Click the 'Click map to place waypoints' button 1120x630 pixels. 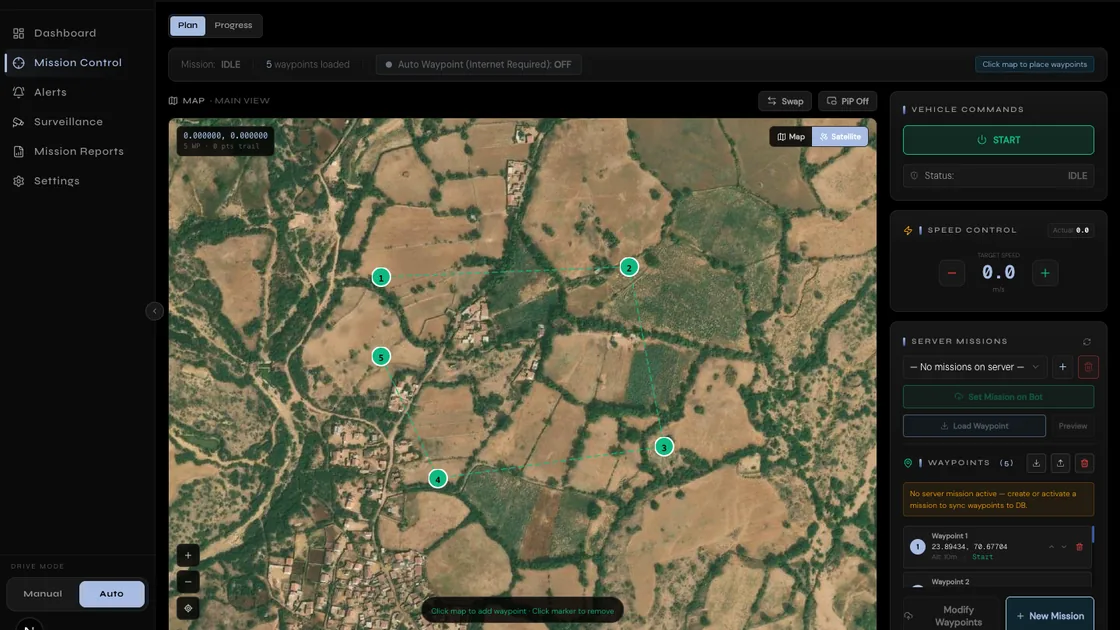coord(1034,64)
